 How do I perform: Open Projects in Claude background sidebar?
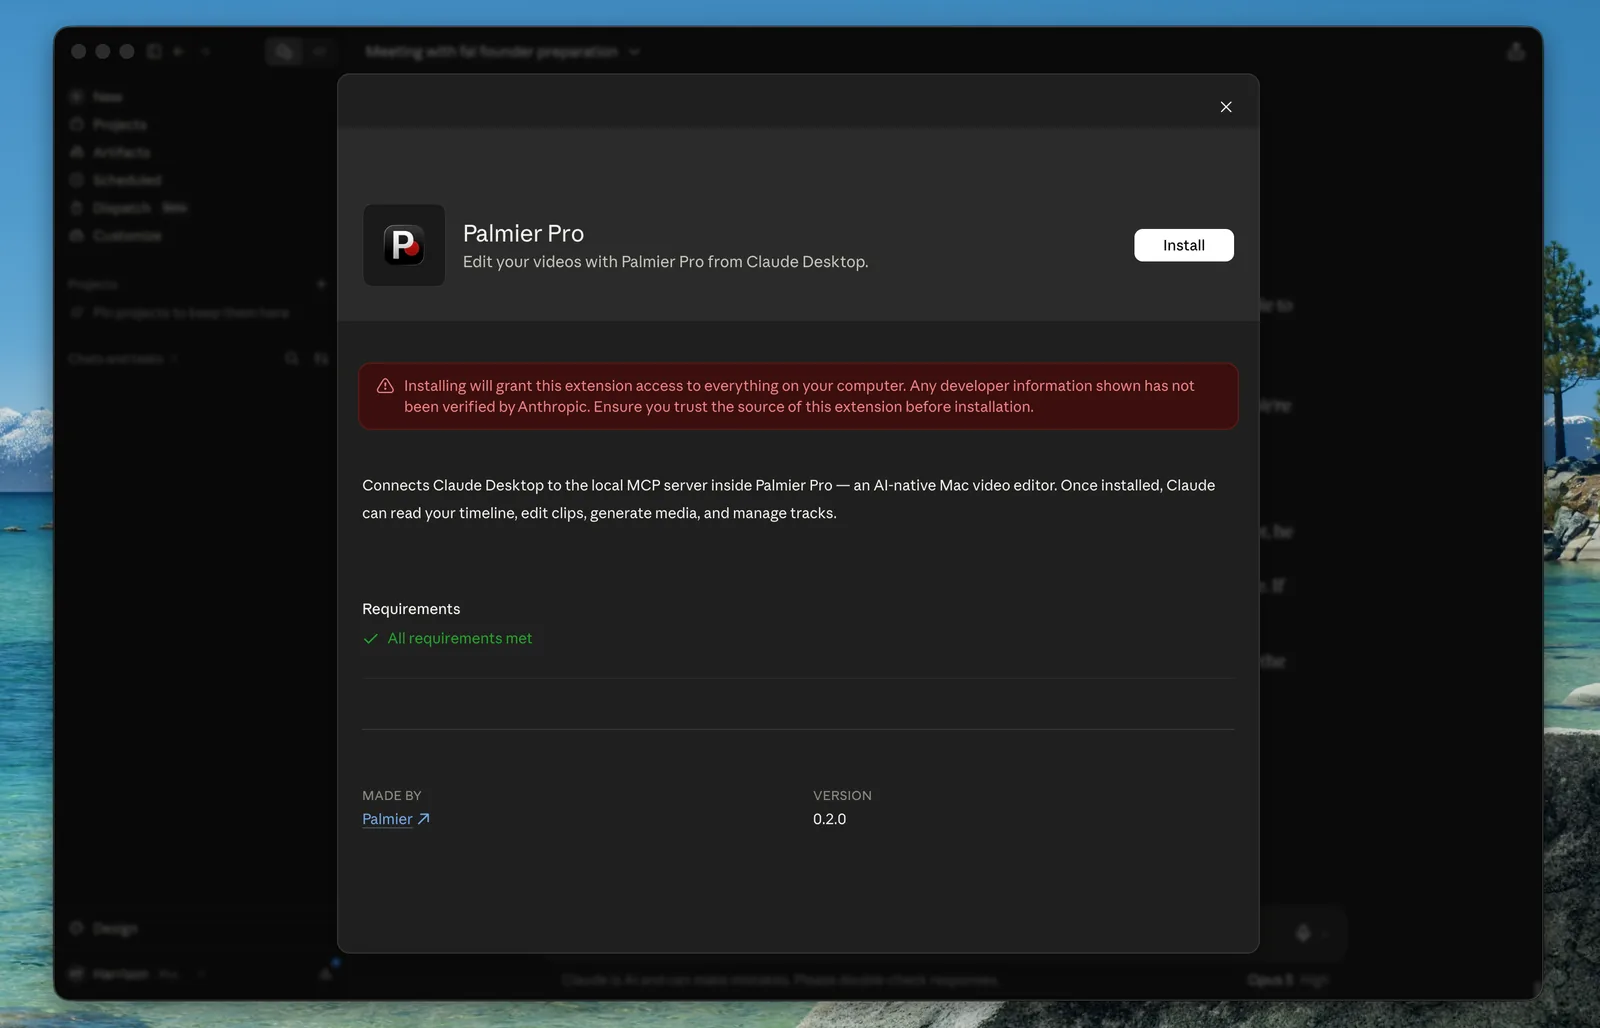point(108,125)
